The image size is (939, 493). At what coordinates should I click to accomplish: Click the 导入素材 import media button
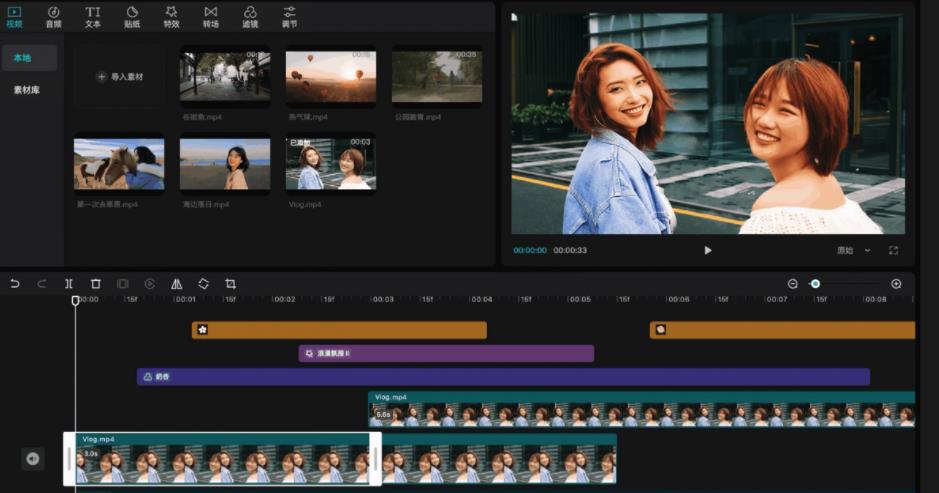pos(120,77)
